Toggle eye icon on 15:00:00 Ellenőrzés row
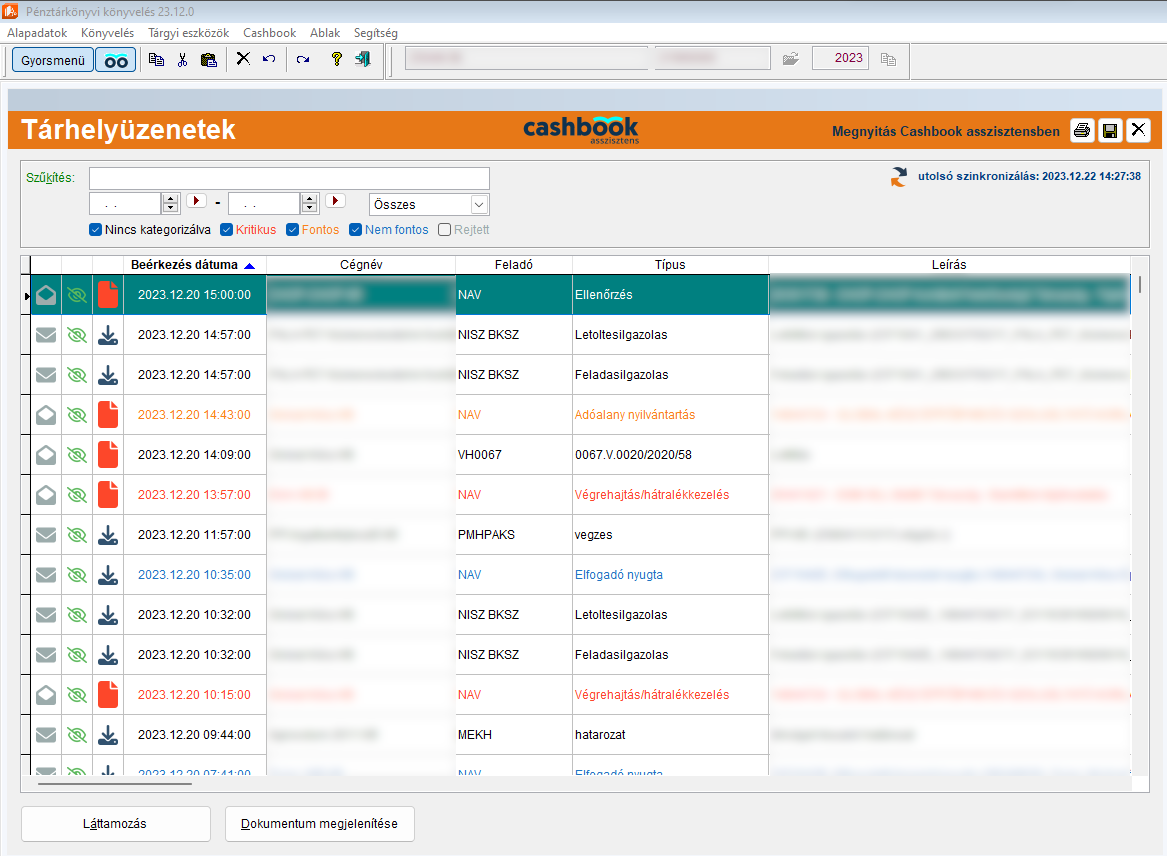1167x856 pixels. (77, 295)
